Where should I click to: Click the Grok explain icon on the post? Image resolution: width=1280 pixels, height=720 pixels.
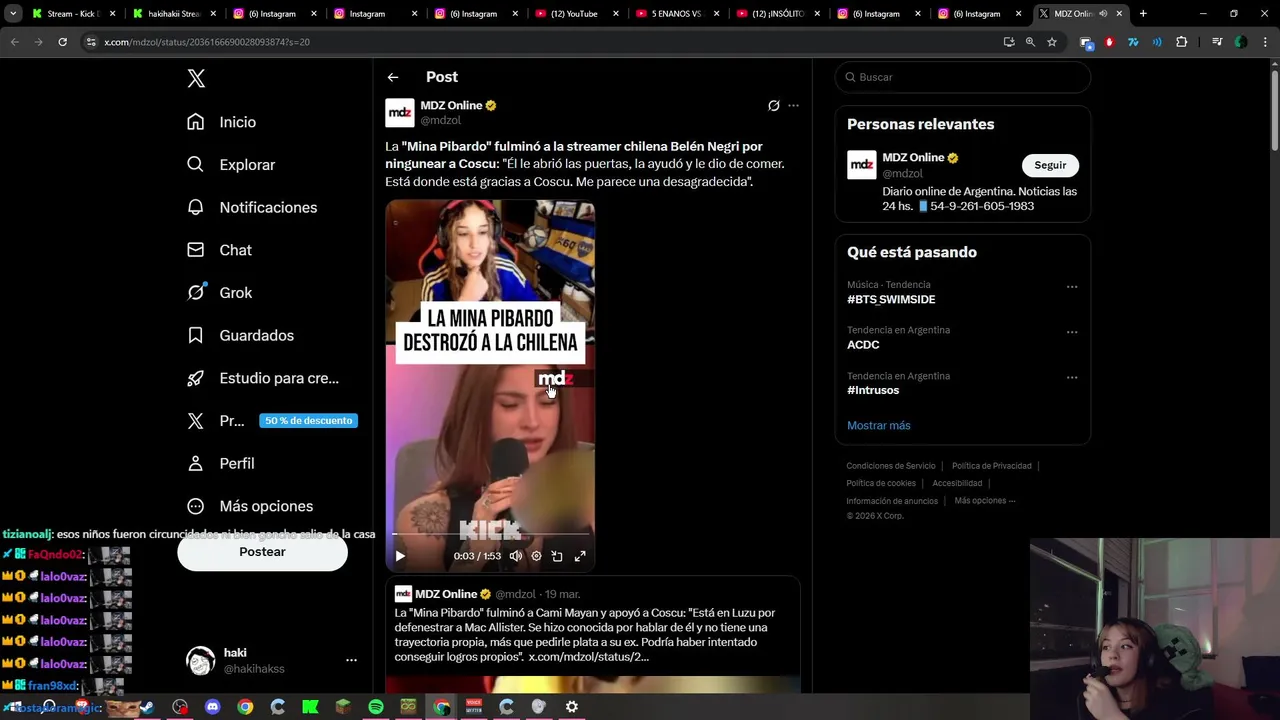pyautogui.click(x=773, y=105)
